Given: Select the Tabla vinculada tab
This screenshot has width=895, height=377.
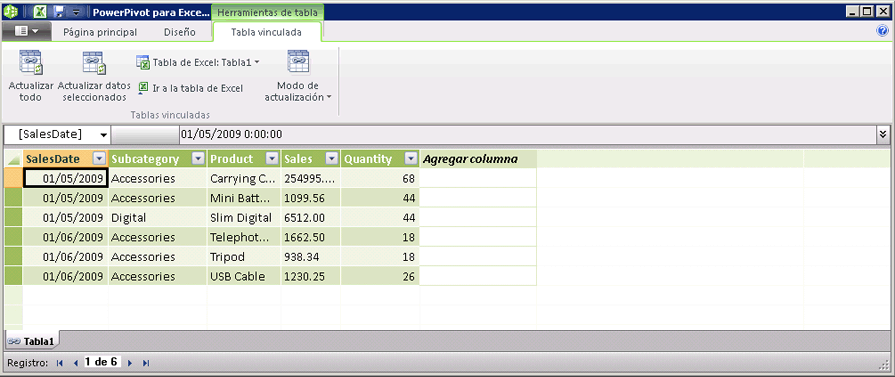Looking at the screenshot, I should pyautogui.click(x=267, y=33).
